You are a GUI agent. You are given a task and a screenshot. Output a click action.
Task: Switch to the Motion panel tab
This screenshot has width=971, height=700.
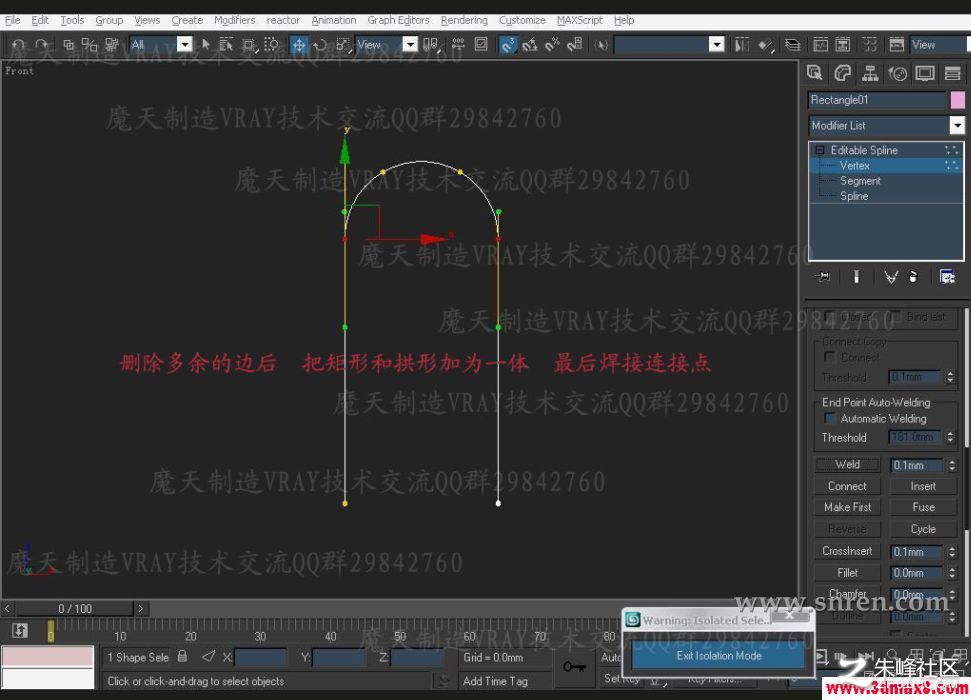pos(897,74)
